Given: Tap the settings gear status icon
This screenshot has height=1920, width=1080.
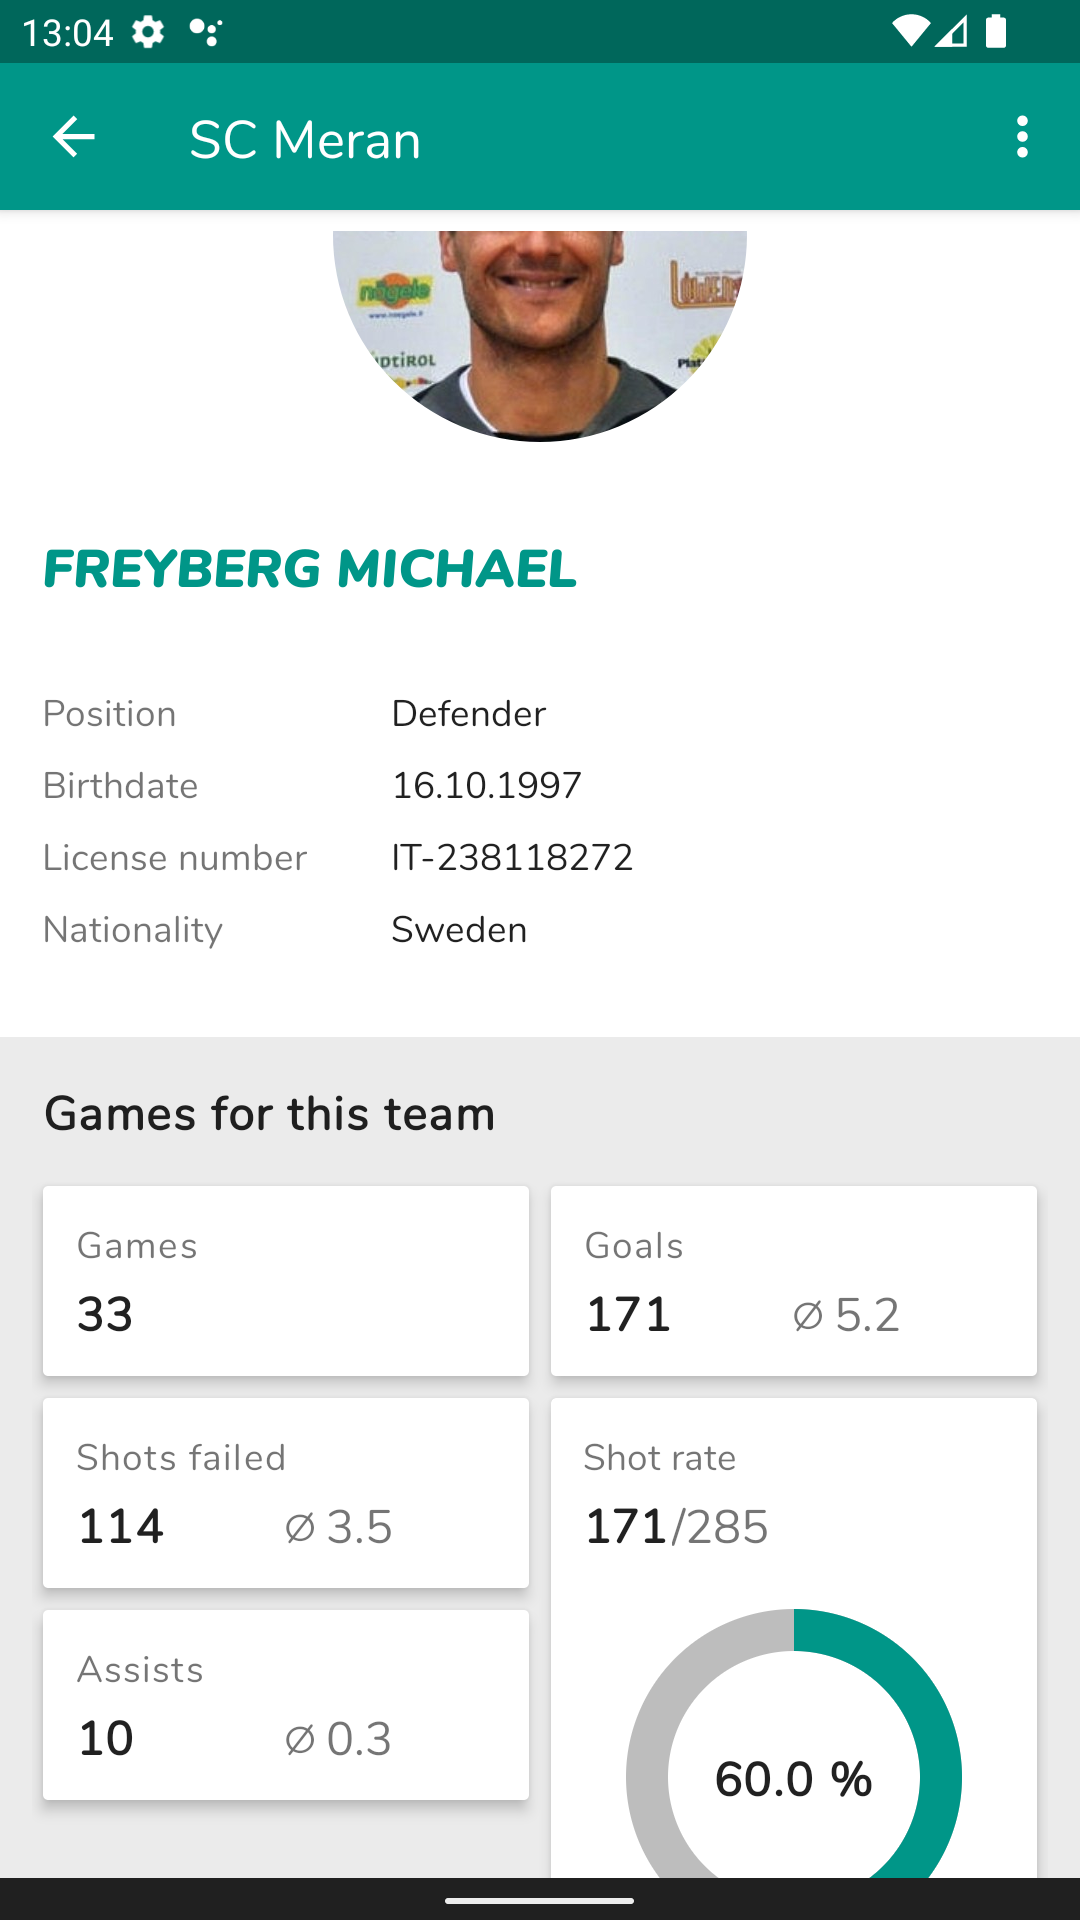Looking at the screenshot, I should point(148,32).
